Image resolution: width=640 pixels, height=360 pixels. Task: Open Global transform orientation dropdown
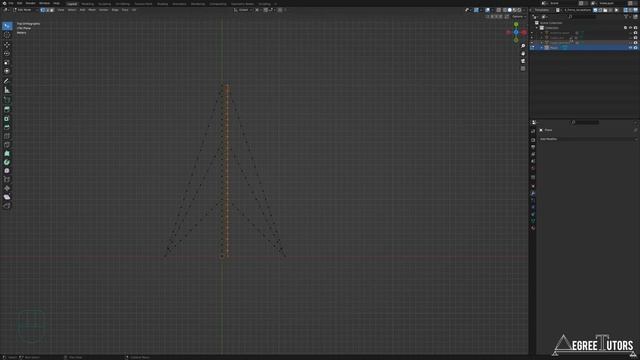click(x=244, y=10)
